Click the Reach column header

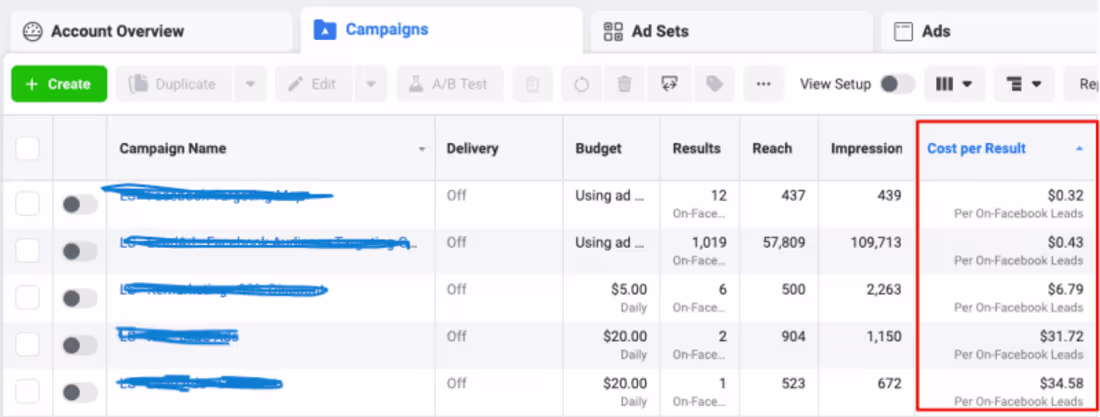[x=772, y=149]
